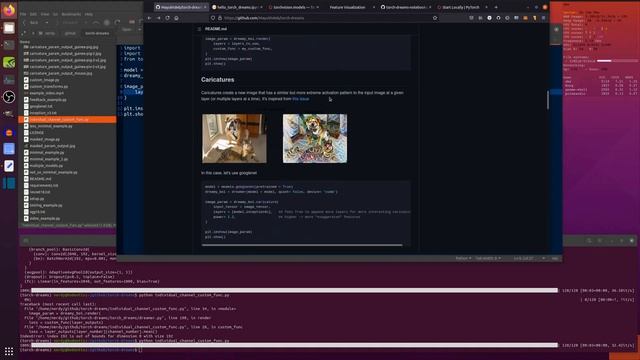Screen dimensions: 640x360
Task: Click the Caricatures heading
Action: click(x=218, y=80)
